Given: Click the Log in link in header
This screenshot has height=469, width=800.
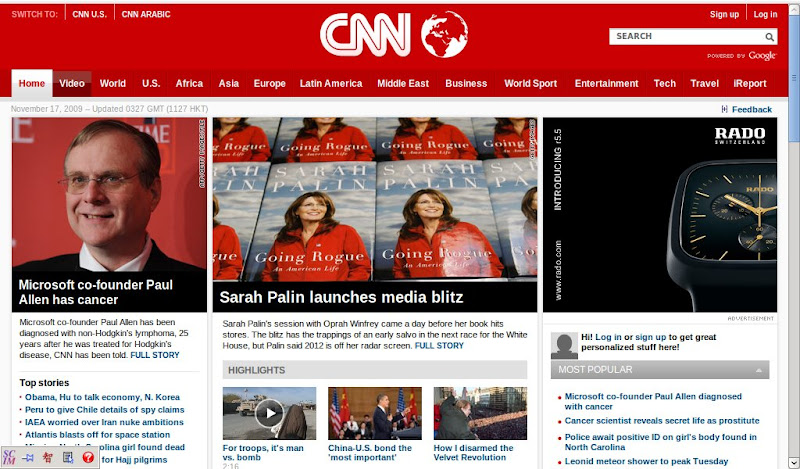Looking at the screenshot, I should [766, 14].
